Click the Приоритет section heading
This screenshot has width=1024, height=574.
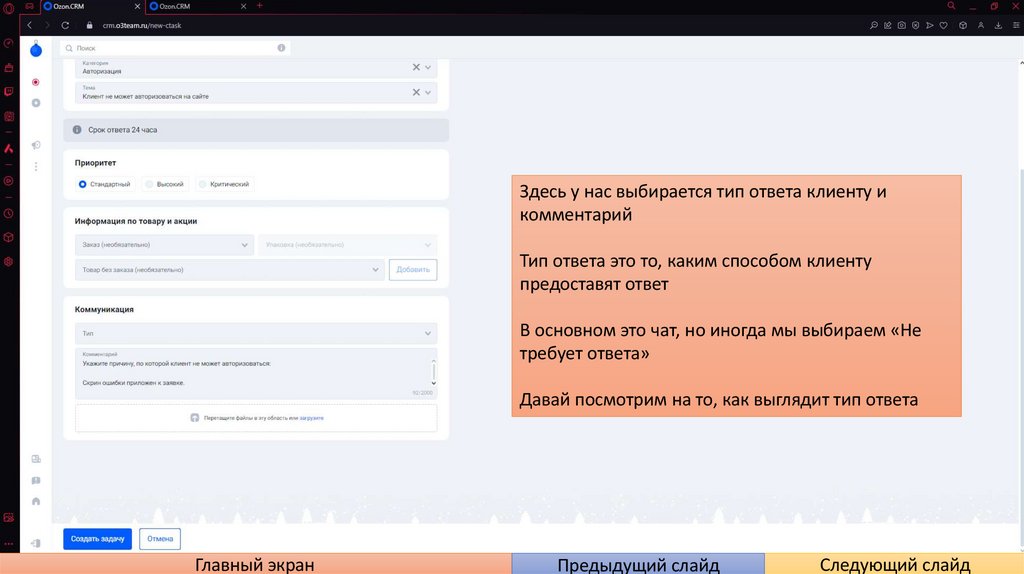(95, 163)
